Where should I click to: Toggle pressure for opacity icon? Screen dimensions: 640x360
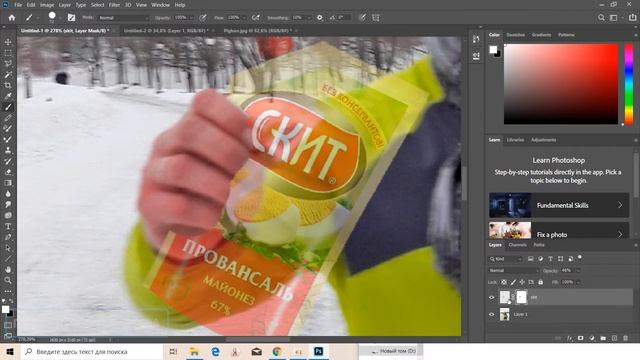pyautogui.click(x=203, y=18)
